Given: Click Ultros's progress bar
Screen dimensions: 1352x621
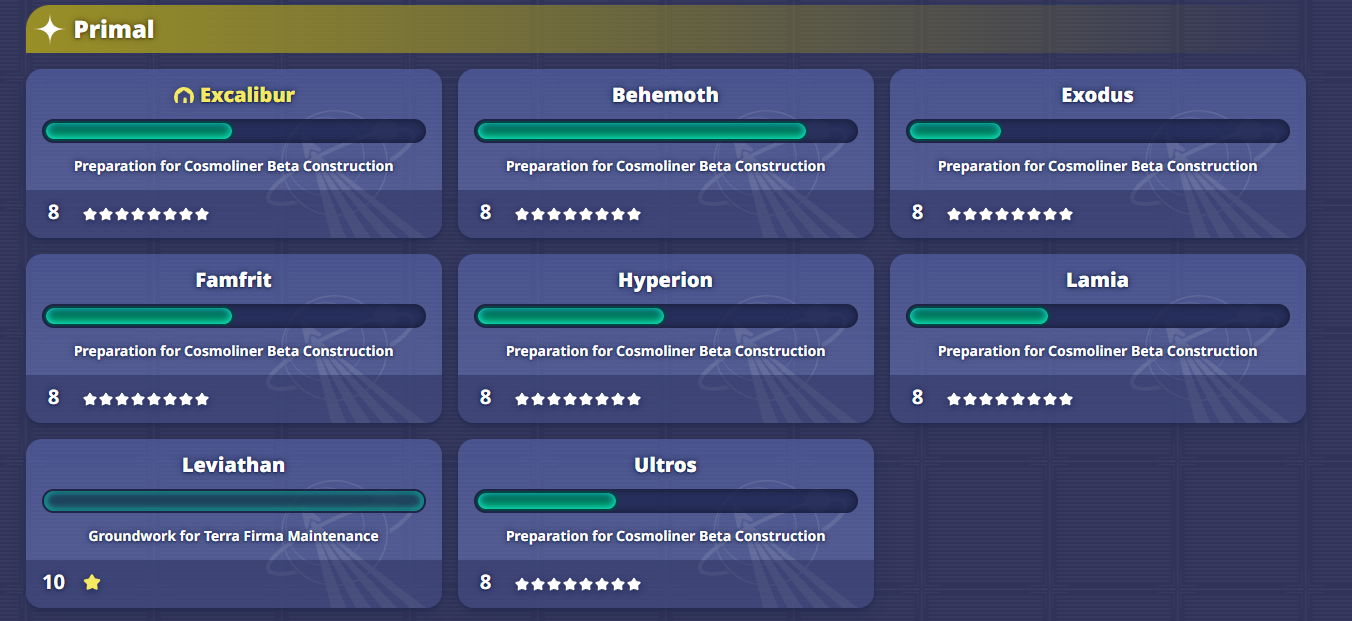Looking at the screenshot, I should 665,501.
